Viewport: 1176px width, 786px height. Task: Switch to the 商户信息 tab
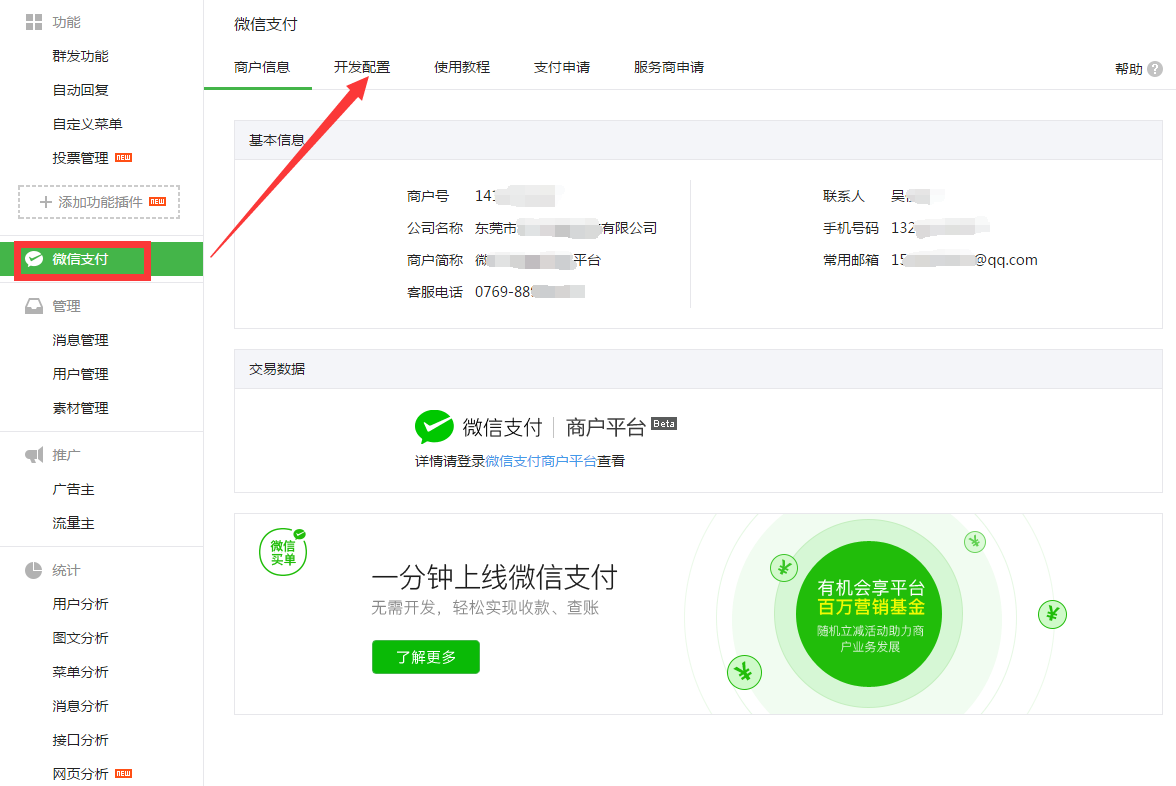(262, 68)
